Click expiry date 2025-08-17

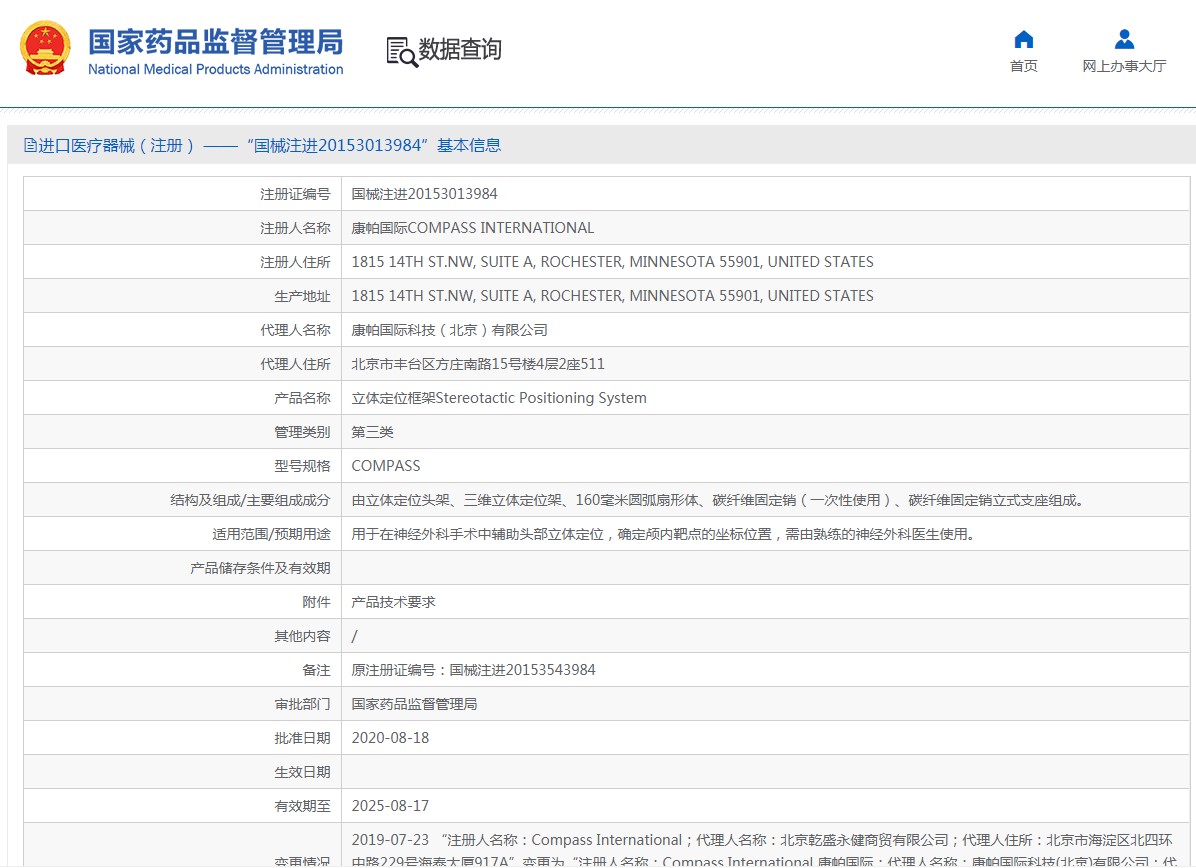390,806
